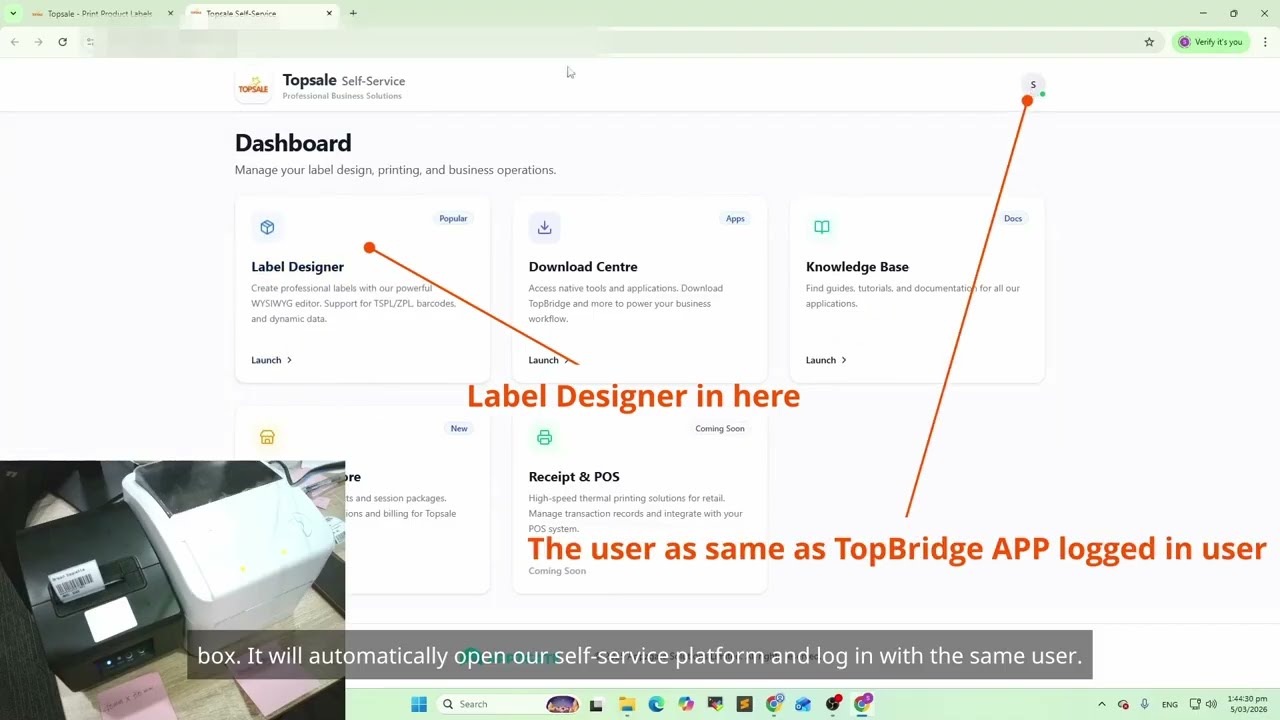
Task: Show hidden system tray icons chevron
Action: click(x=1102, y=704)
